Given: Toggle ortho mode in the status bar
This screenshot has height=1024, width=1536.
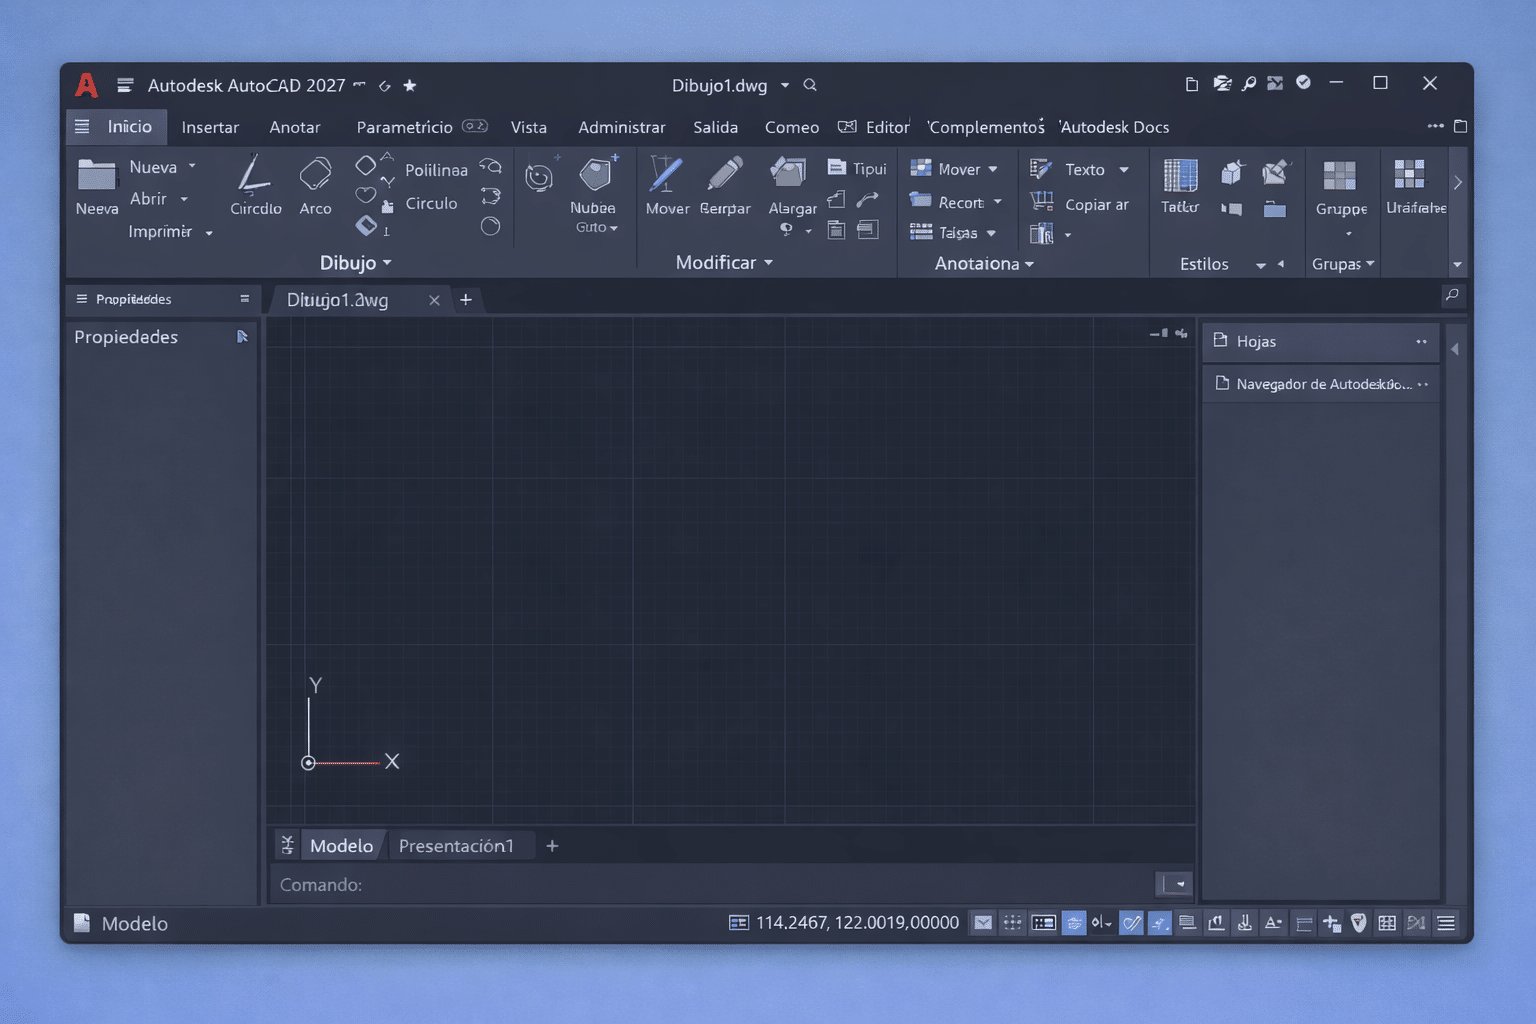Looking at the screenshot, I should click(x=1073, y=923).
